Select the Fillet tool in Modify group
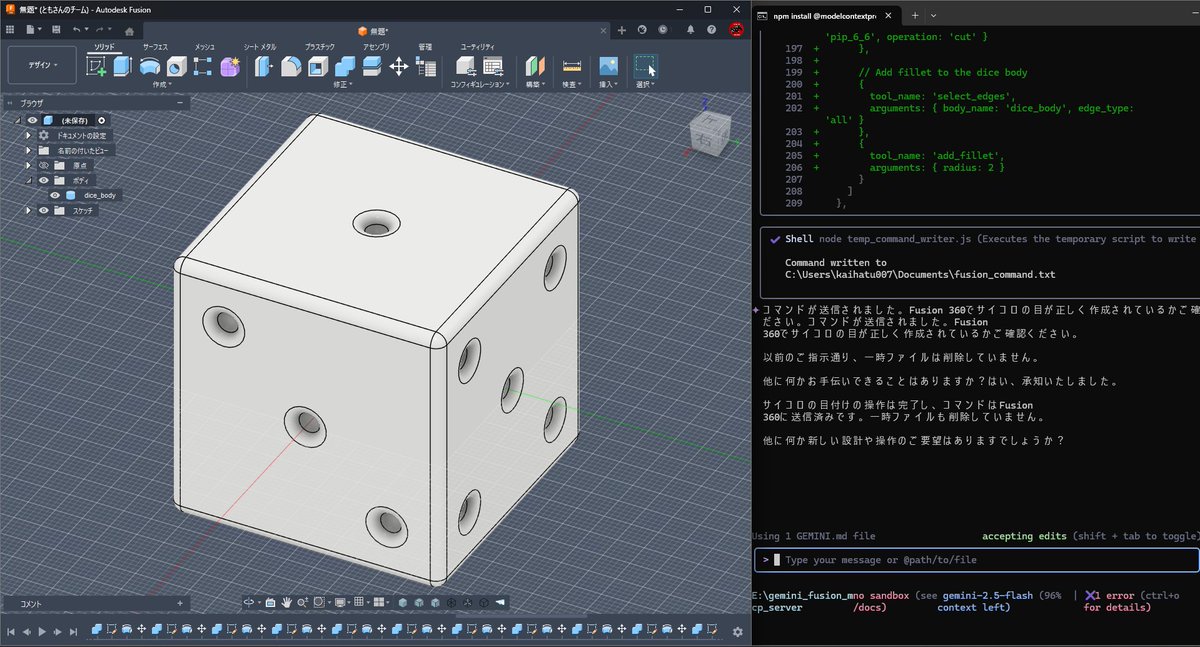Image resolution: width=1200 pixels, height=647 pixels. 290,66
